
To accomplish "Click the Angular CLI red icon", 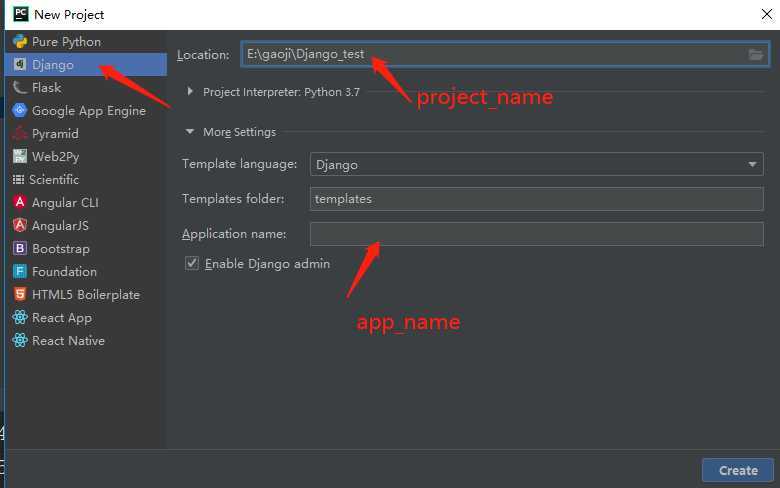I will [x=20, y=202].
